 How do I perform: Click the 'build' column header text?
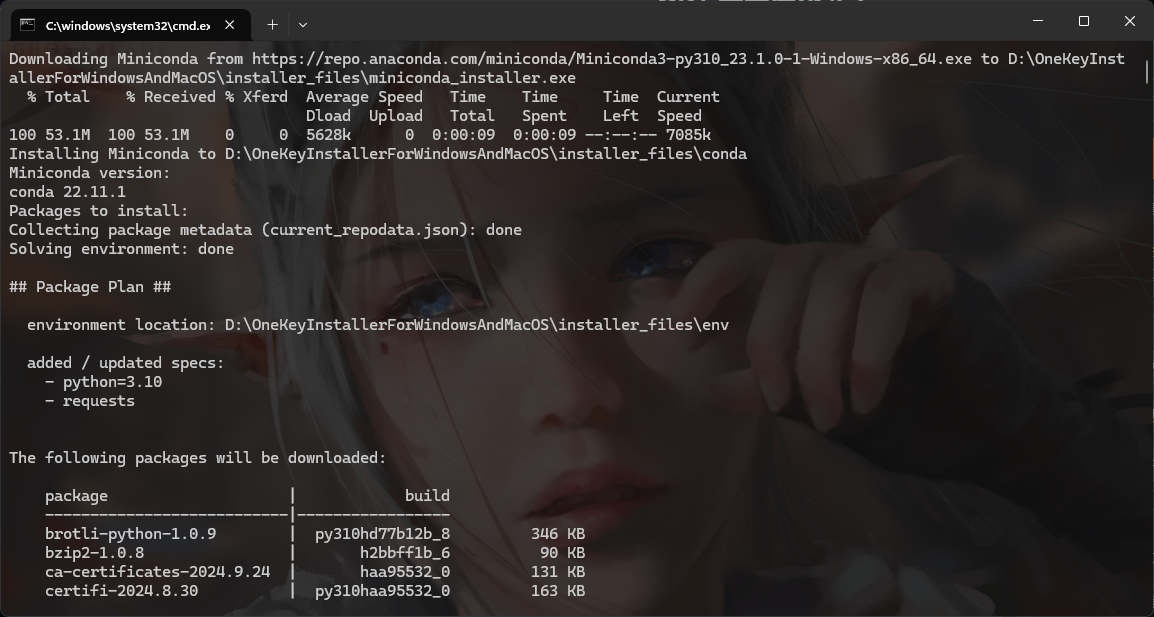(427, 496)
